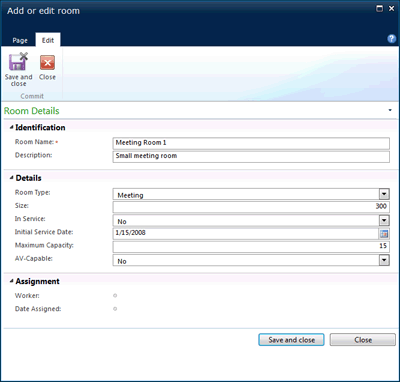Screen dimensions: 400x382
Task: Open the Room Details section menu arrow
Action: (390, 110)
